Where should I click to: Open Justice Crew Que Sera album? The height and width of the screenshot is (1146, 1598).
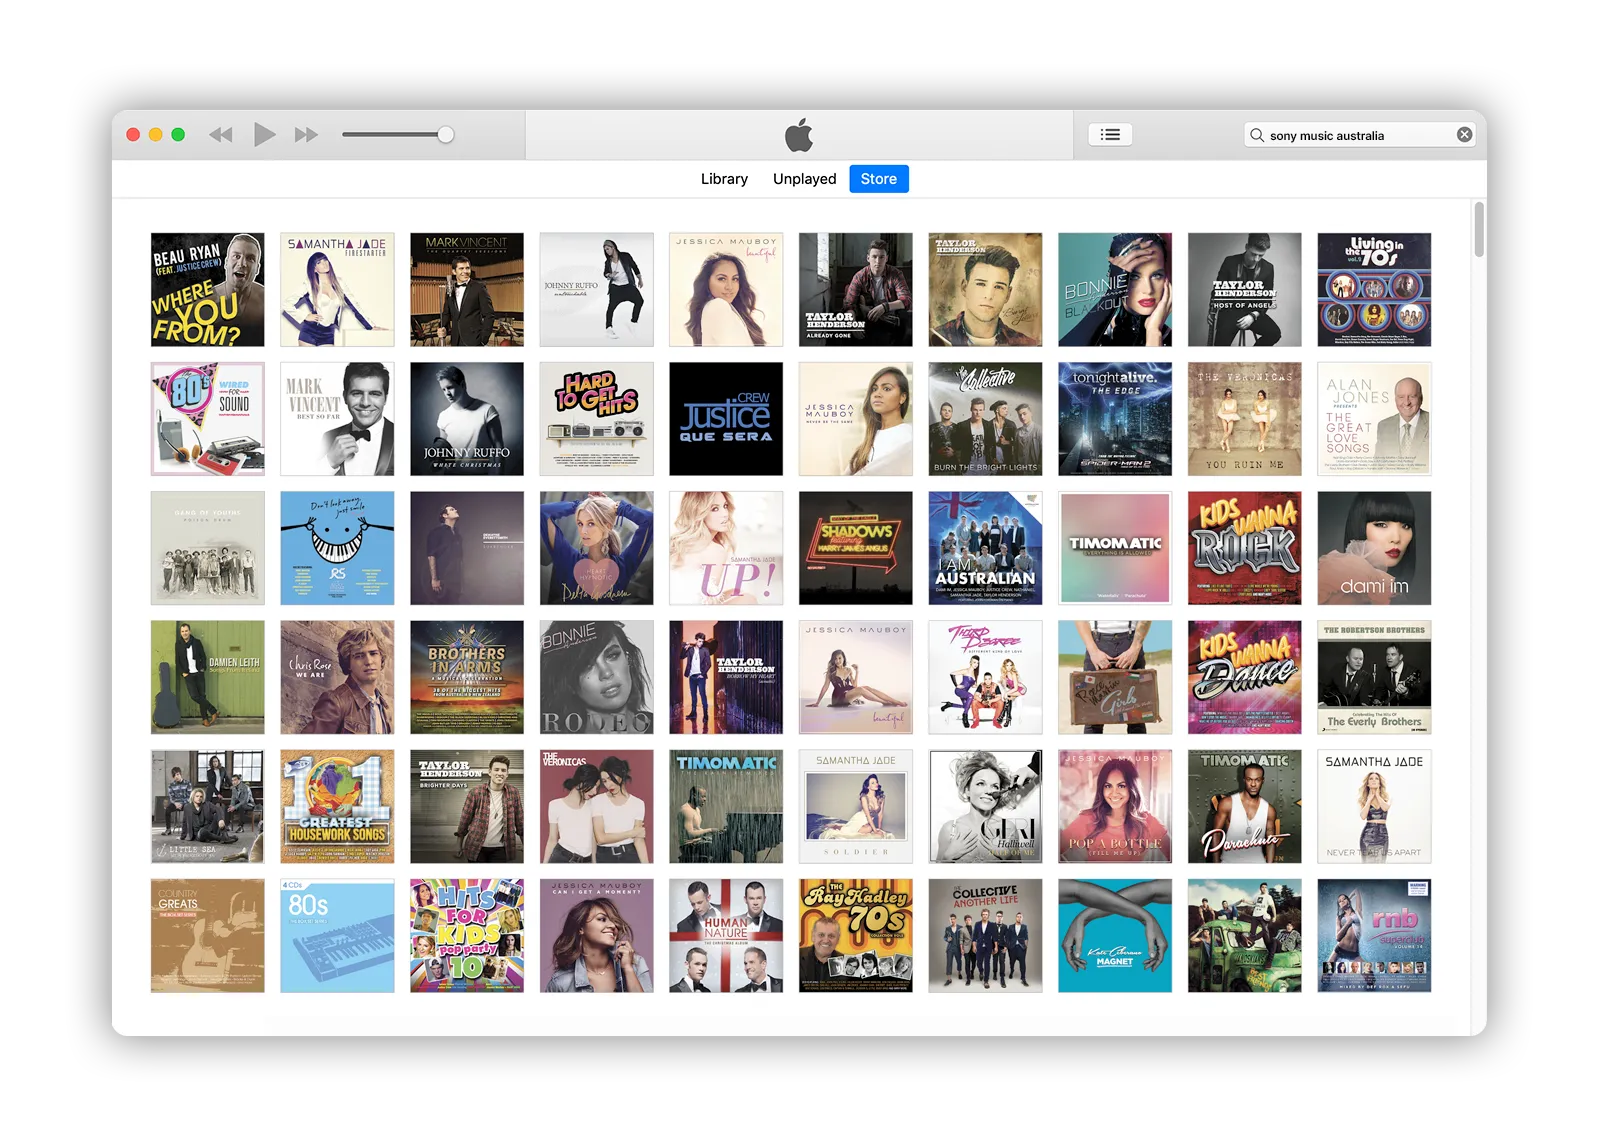tap(726, 419)
